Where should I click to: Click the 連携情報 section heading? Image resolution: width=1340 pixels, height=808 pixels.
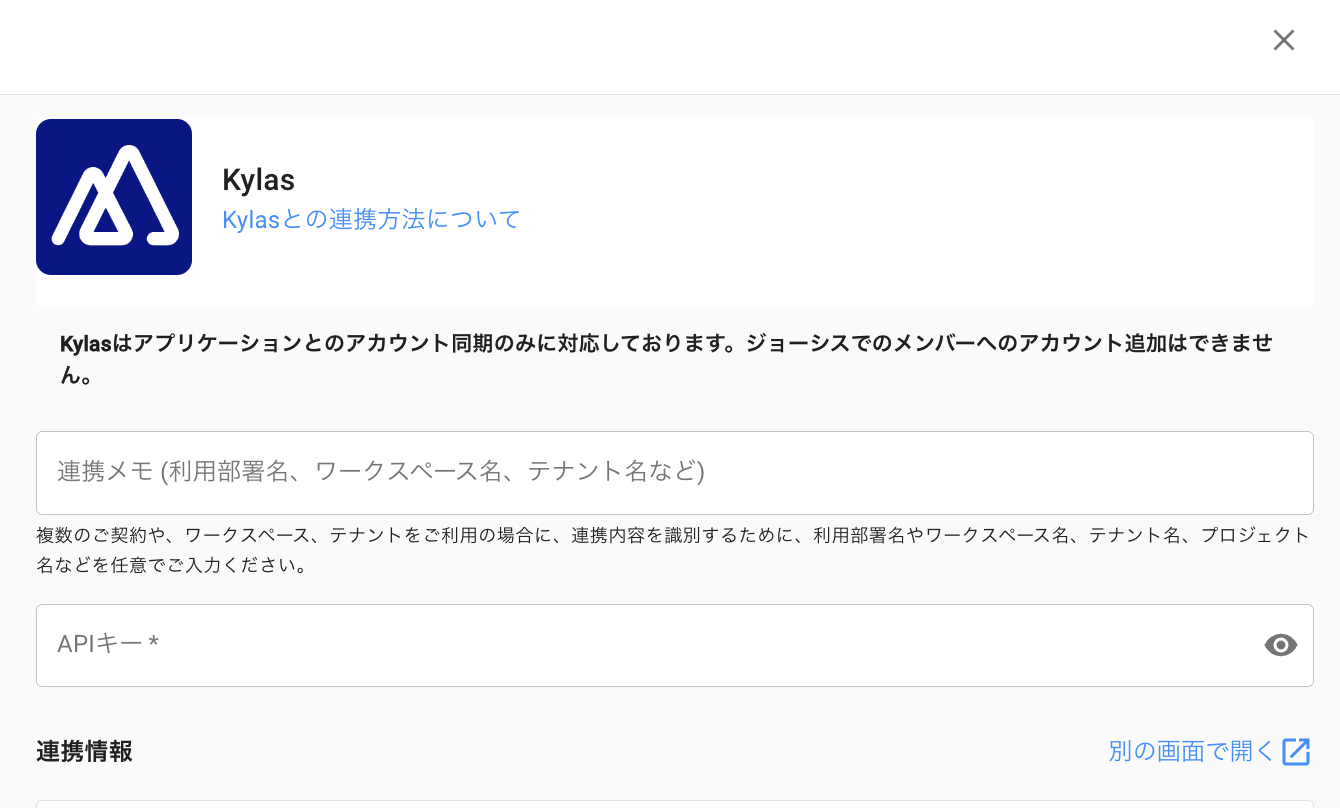point(84,752)
